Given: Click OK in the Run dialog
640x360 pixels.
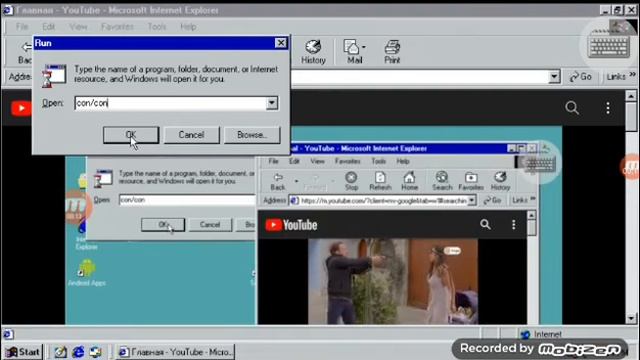Looking at the screenshot, I should pos(131,135).
